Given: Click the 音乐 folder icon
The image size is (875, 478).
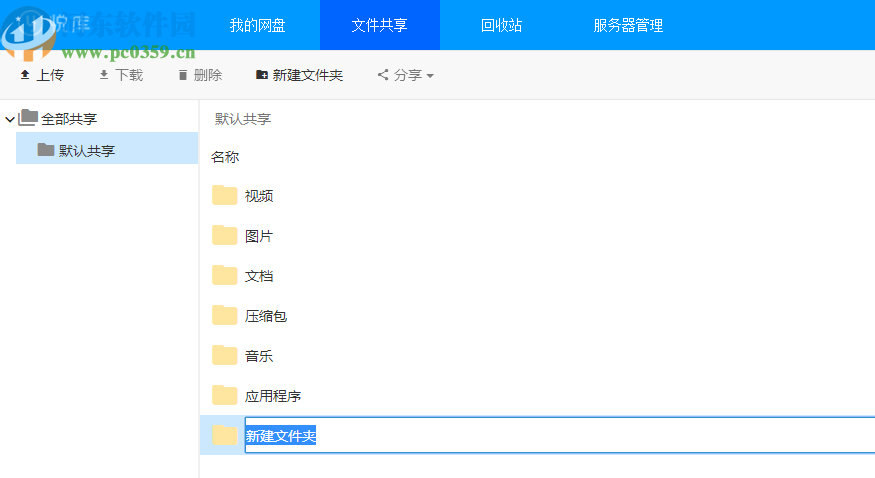Looking at the screenshot, I should click(x=225, y=355).
